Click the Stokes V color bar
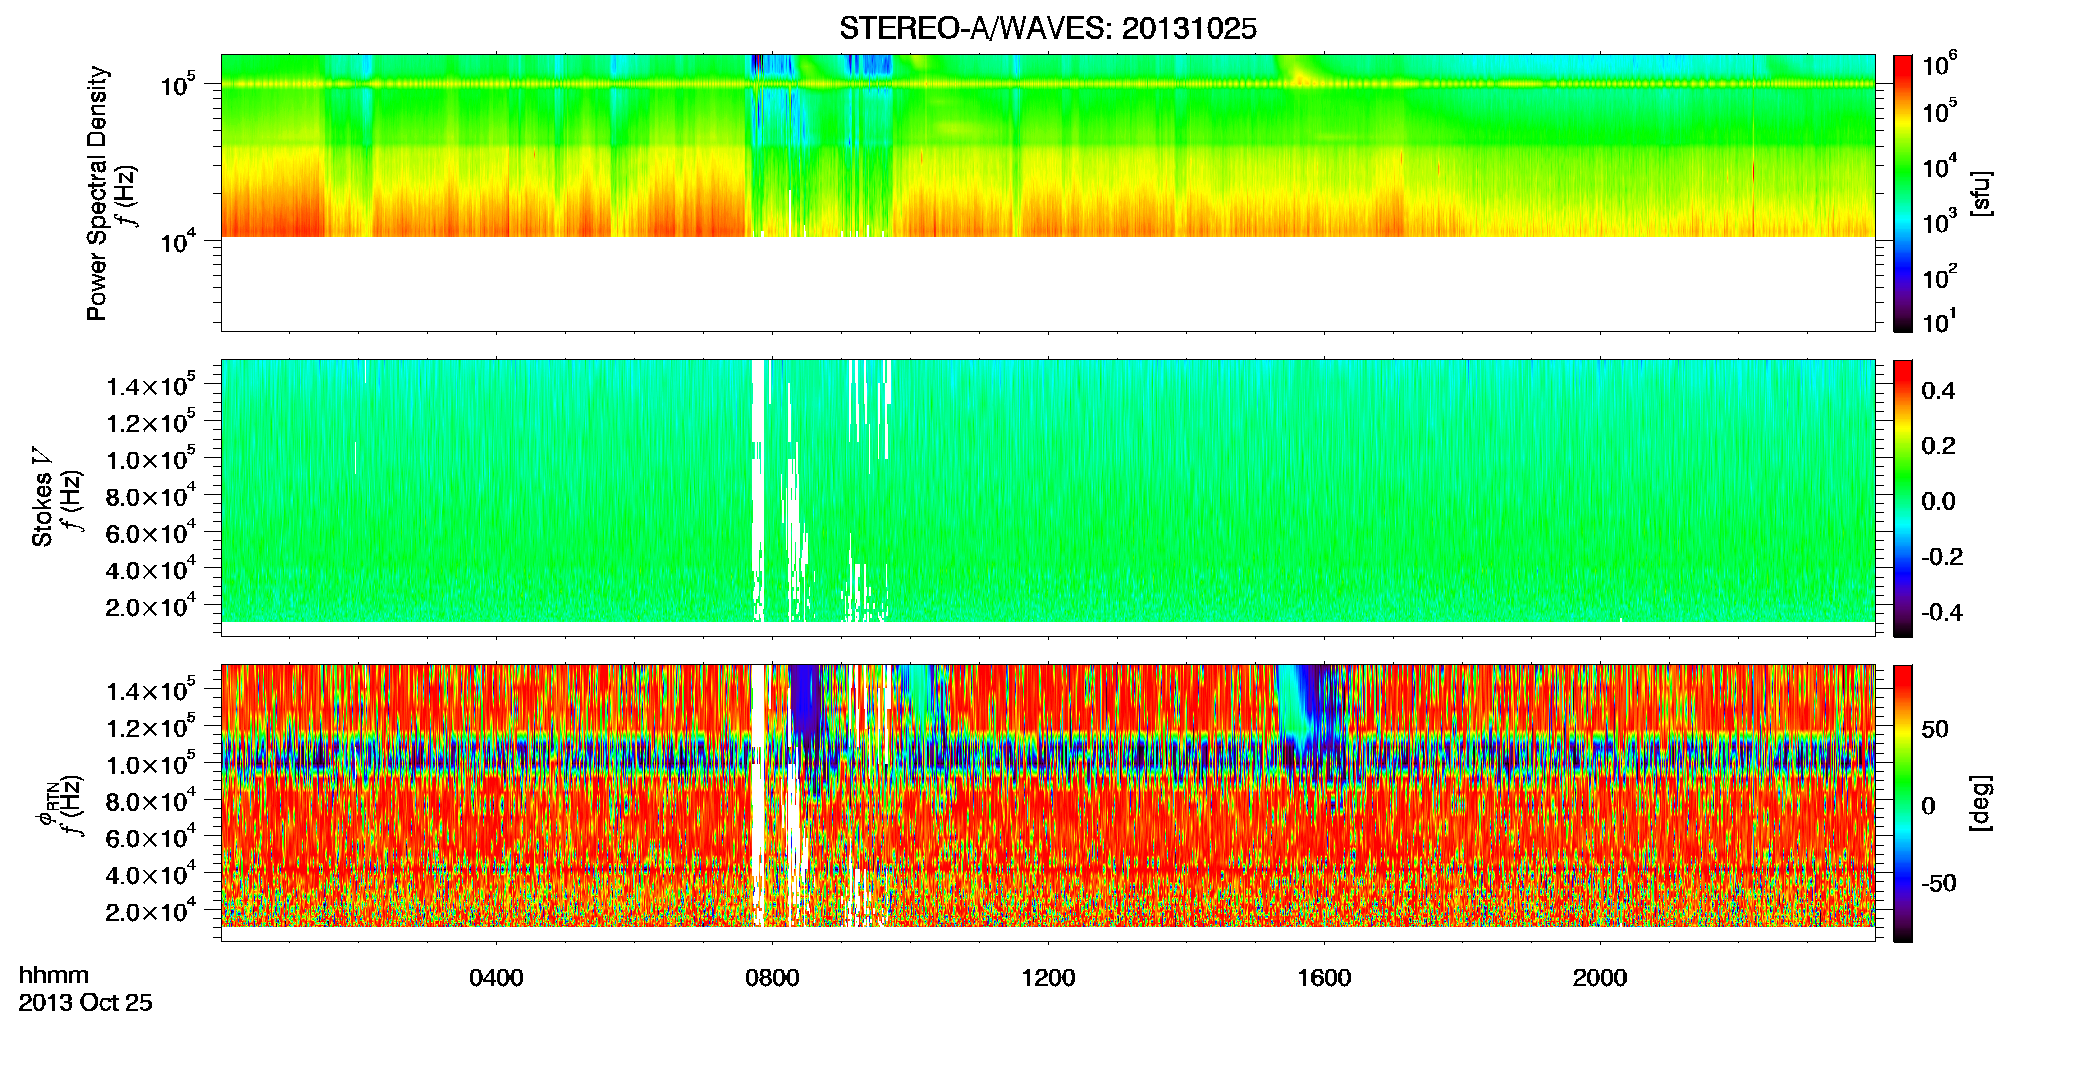 click(x=1903, y=498)
